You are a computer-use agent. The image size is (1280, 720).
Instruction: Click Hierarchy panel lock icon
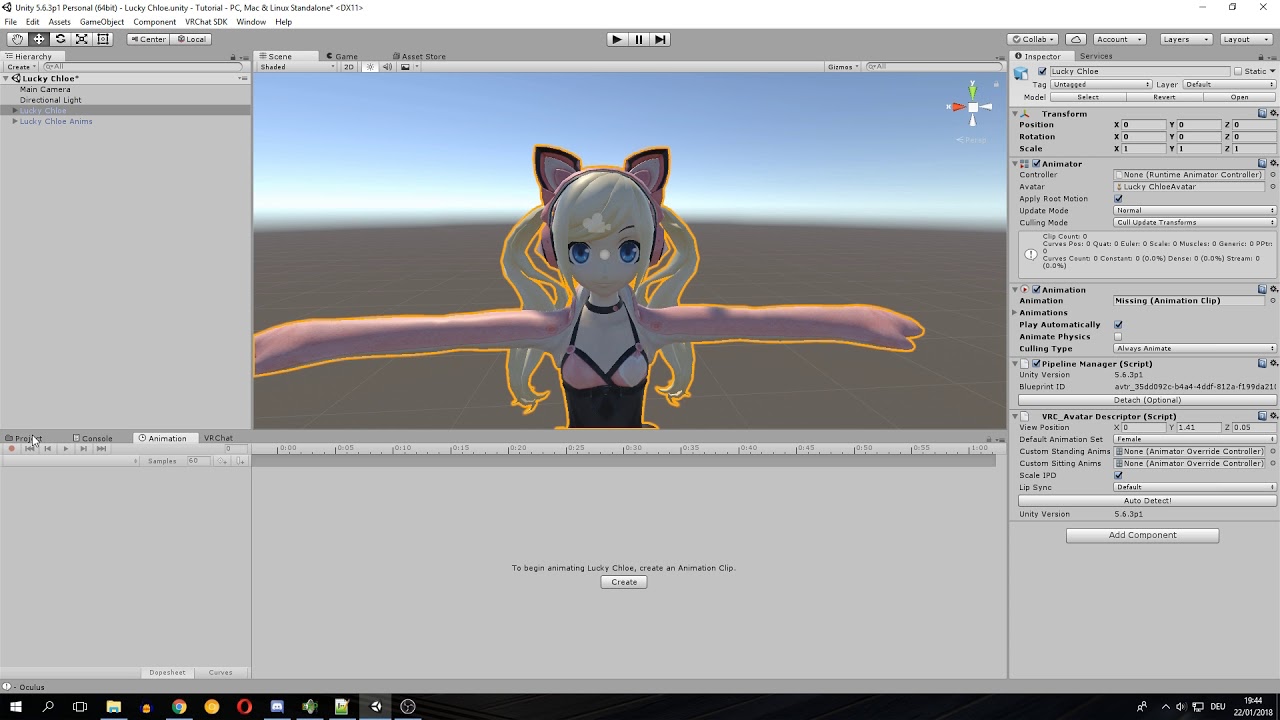pyautogui.click(x=233, y=57)
